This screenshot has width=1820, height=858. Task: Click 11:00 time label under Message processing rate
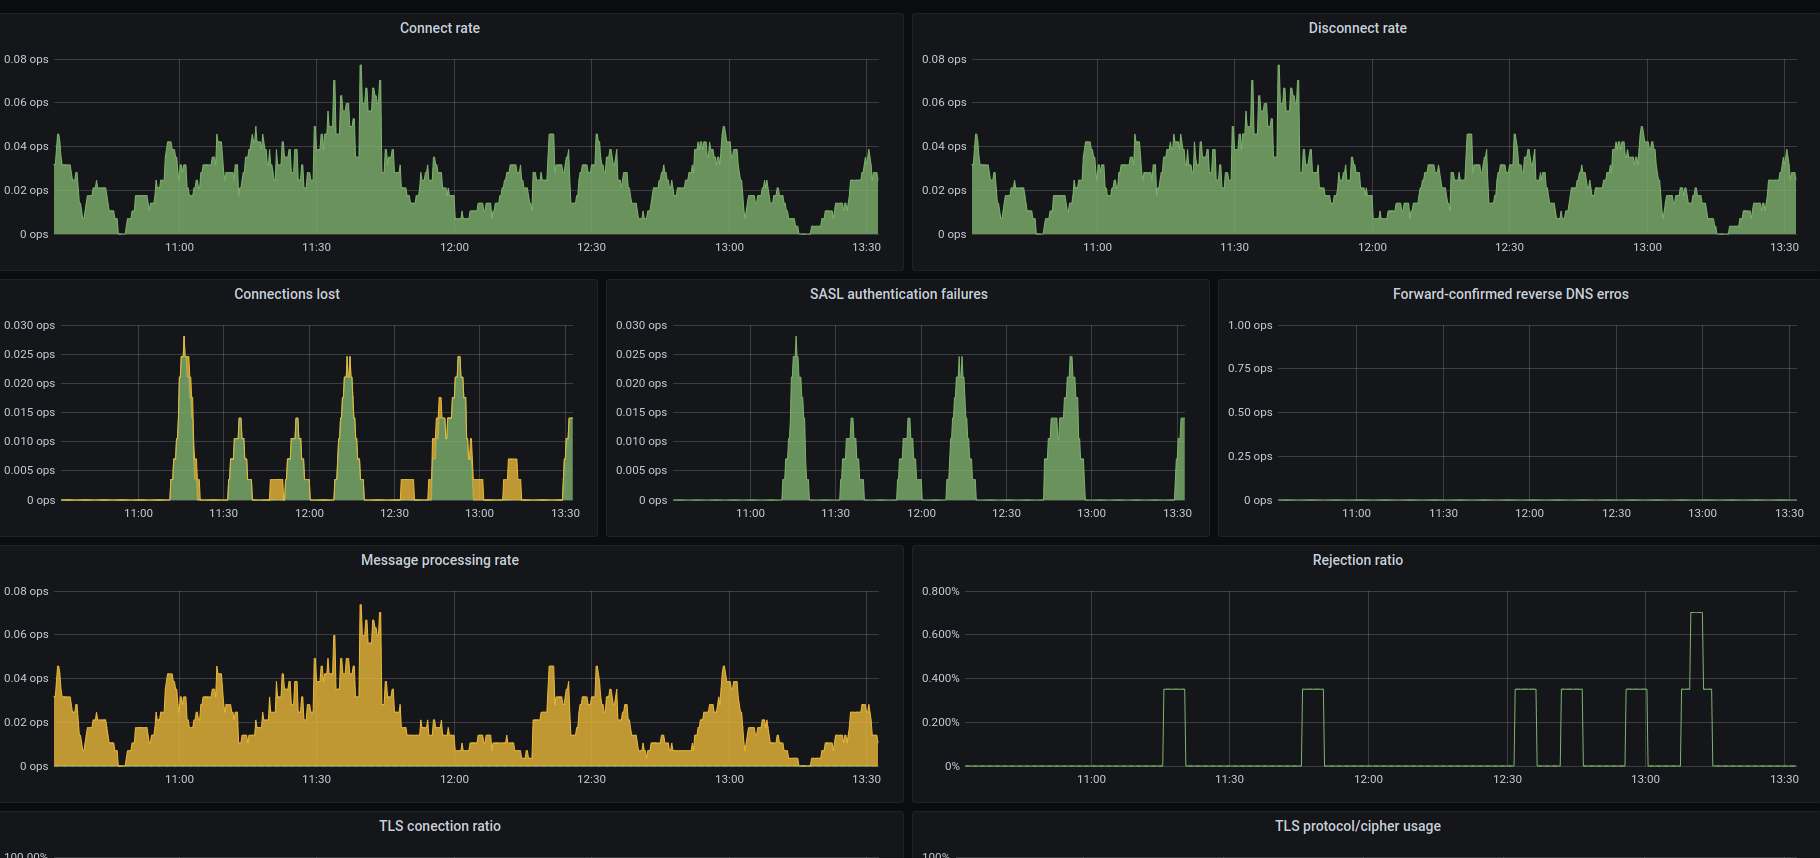[x=179, y=779]
